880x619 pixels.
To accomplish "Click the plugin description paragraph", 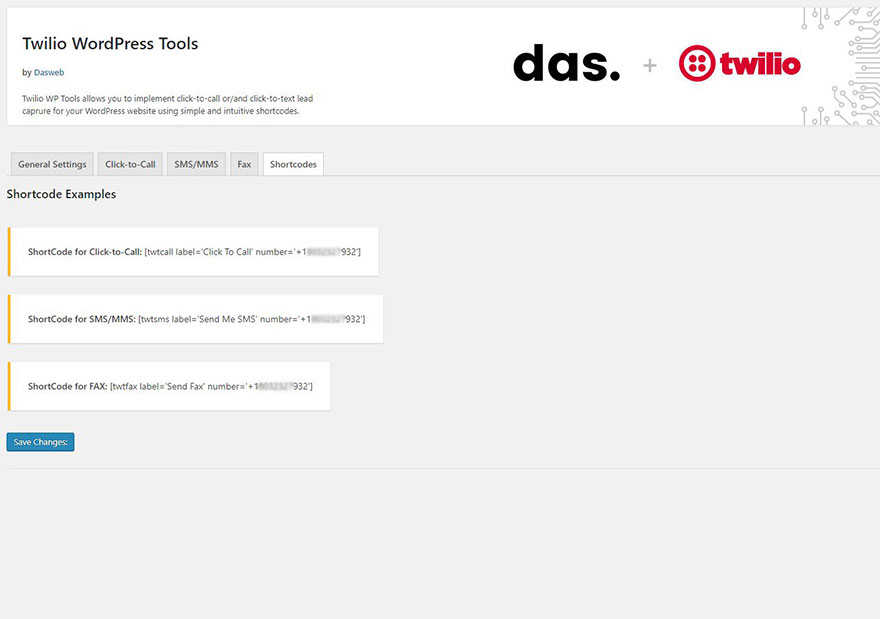I will pos(168,105).
